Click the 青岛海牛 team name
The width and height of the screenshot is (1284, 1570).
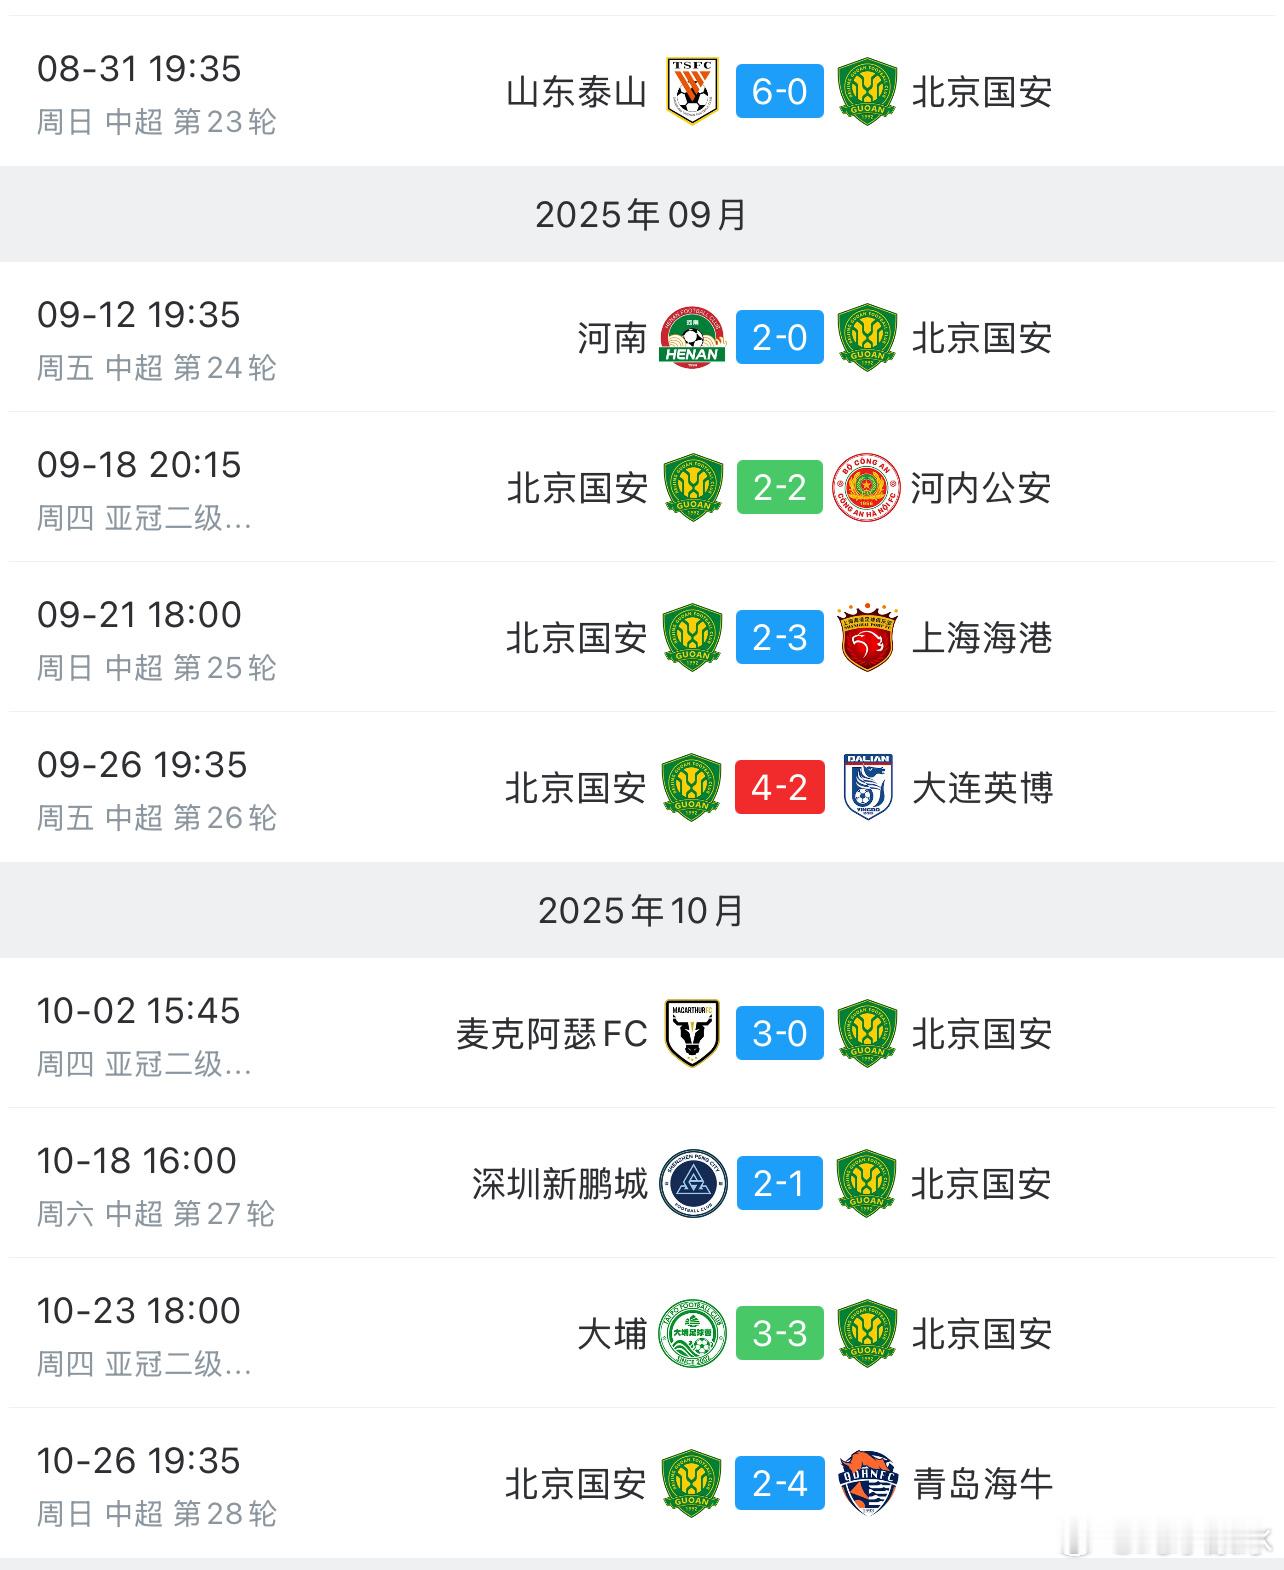983,1484
